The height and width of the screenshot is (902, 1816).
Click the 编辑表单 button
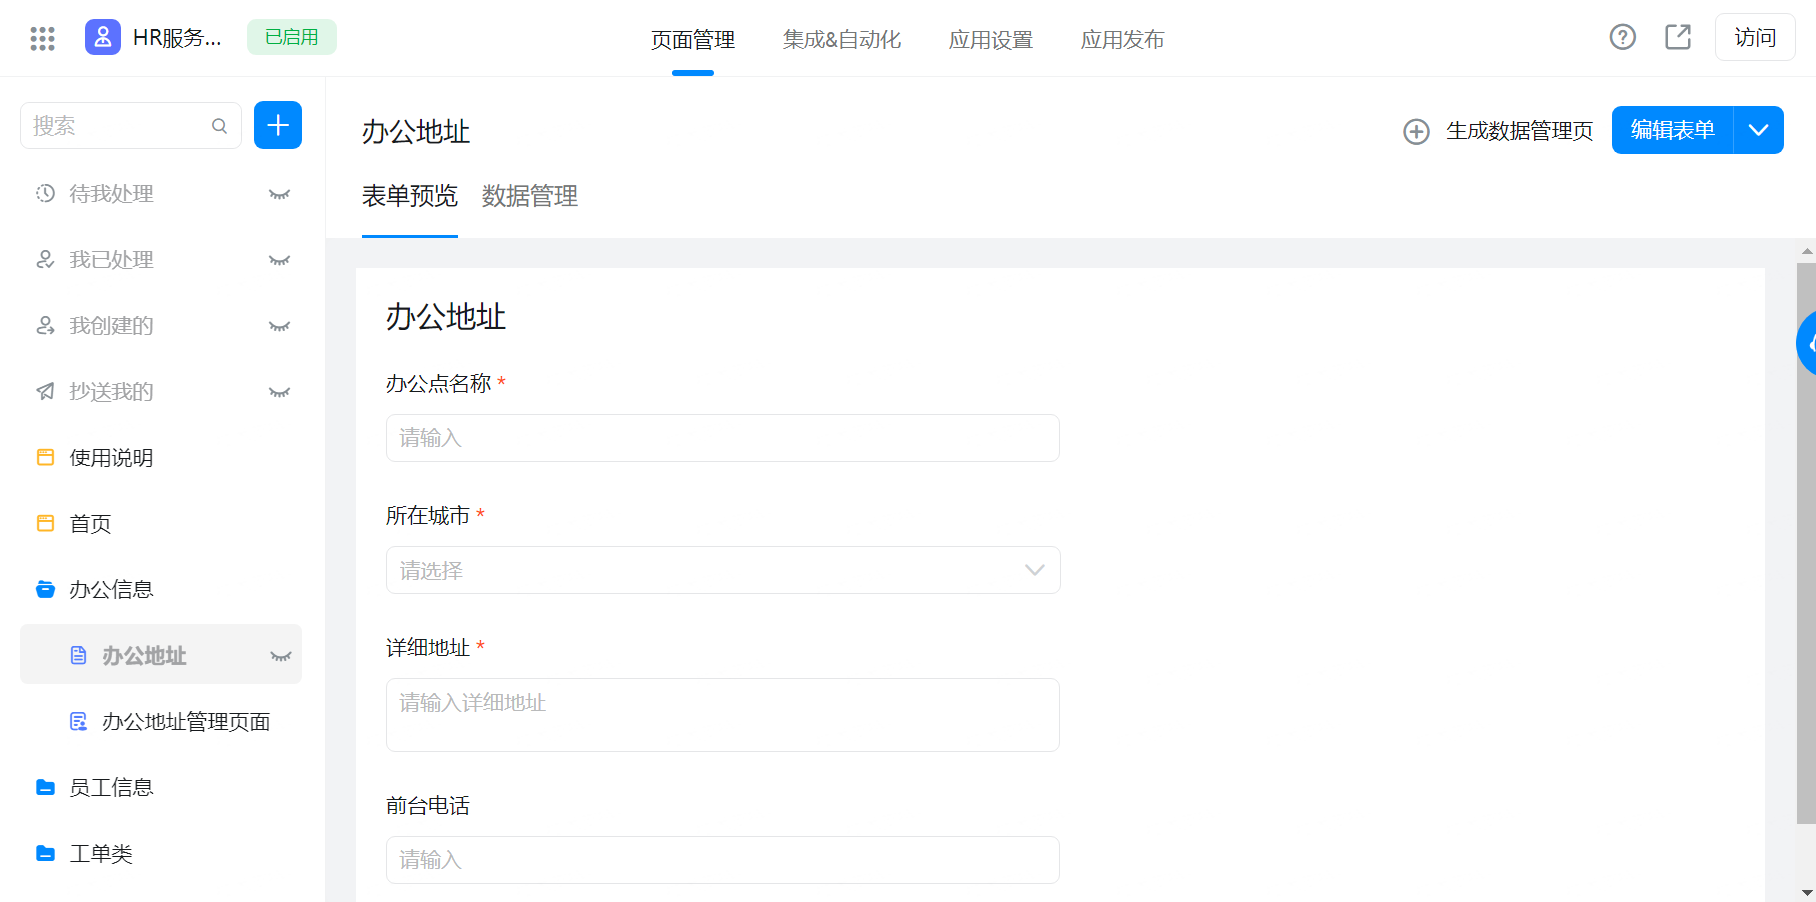click(x=1672, y=131)
